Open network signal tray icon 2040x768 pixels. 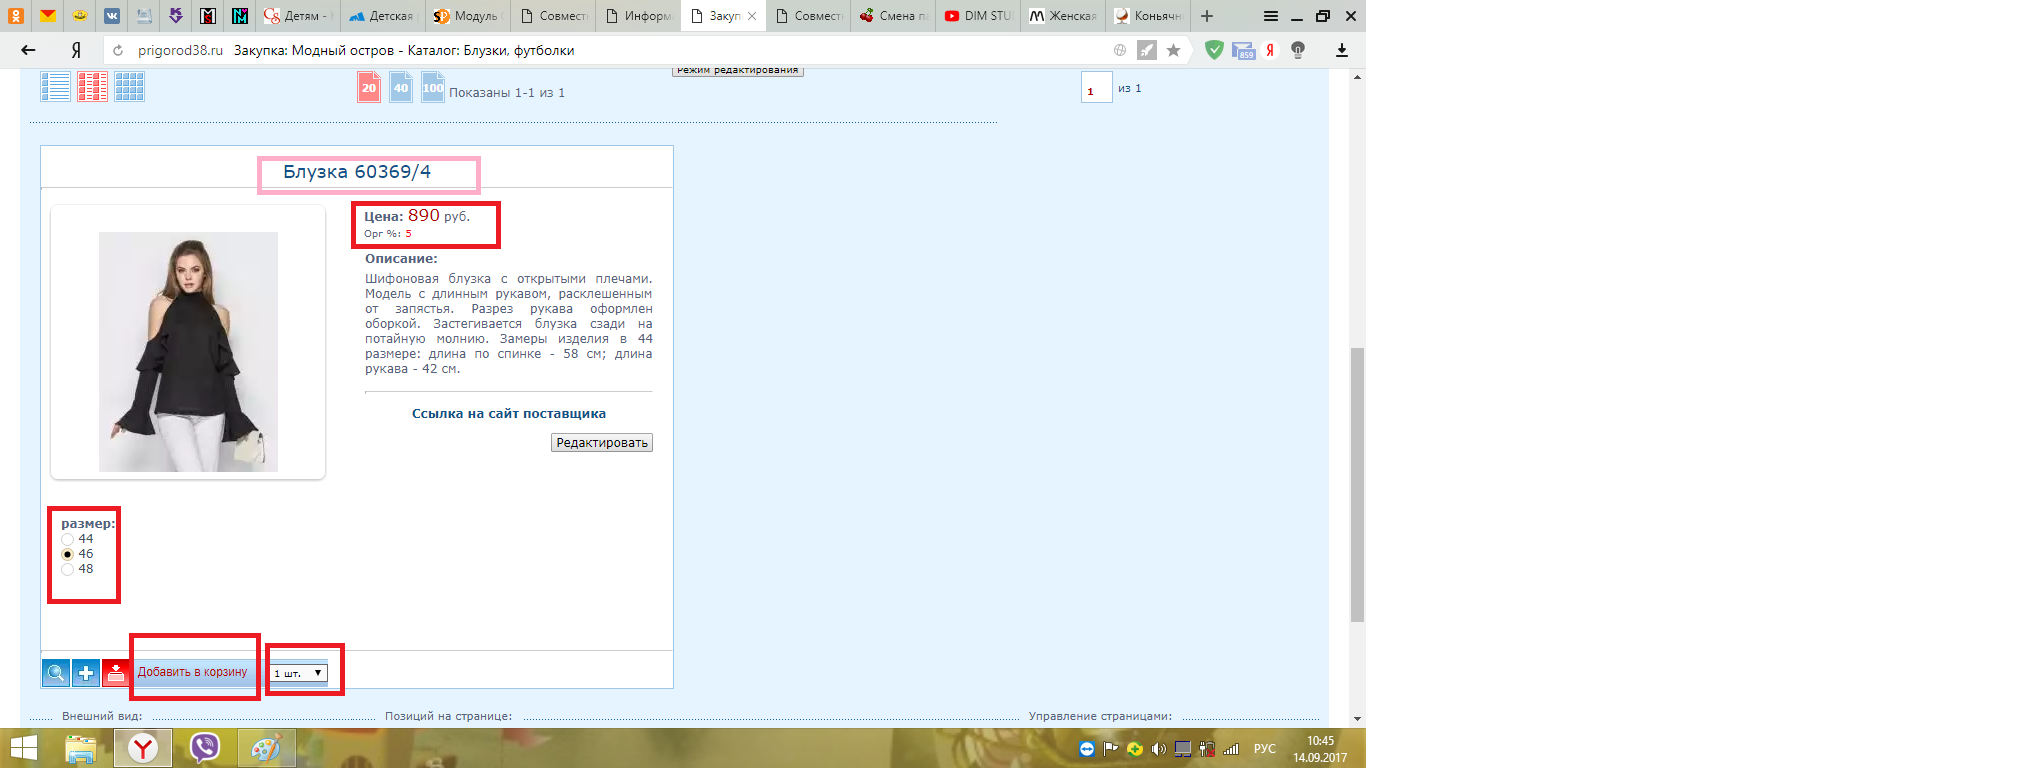click(x=1231, y=749)
